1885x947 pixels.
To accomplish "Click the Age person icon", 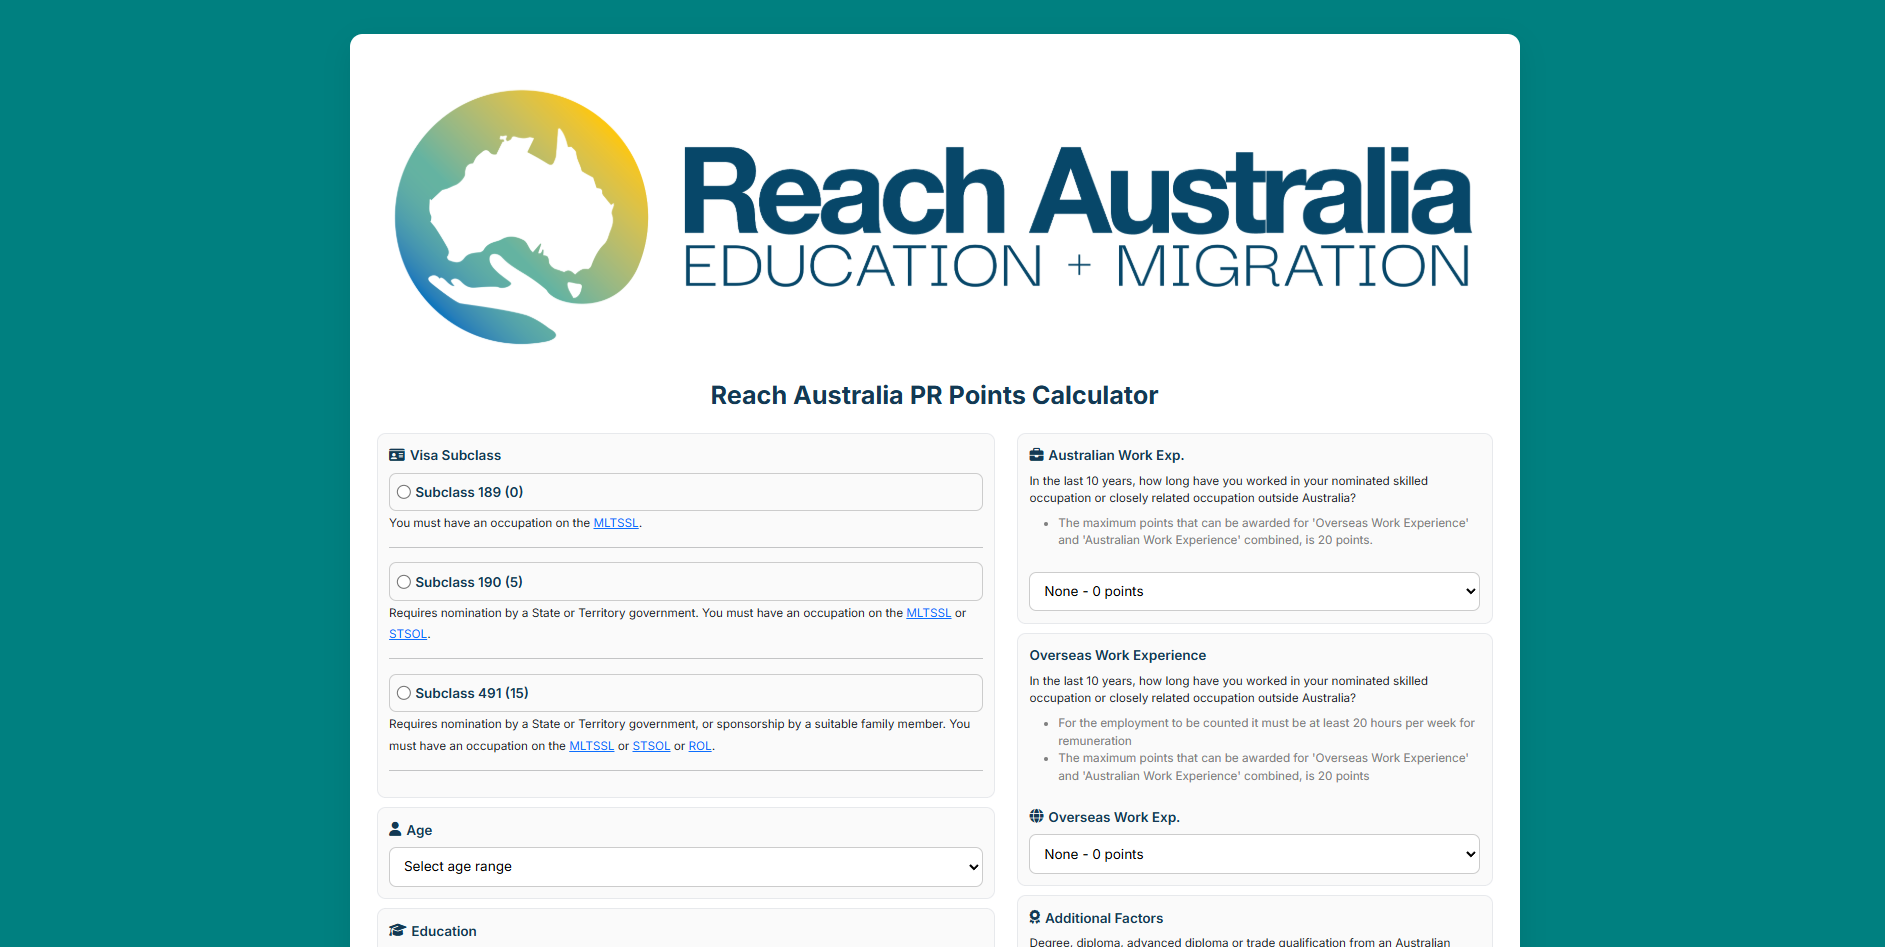I will click(x=395, y=829).
